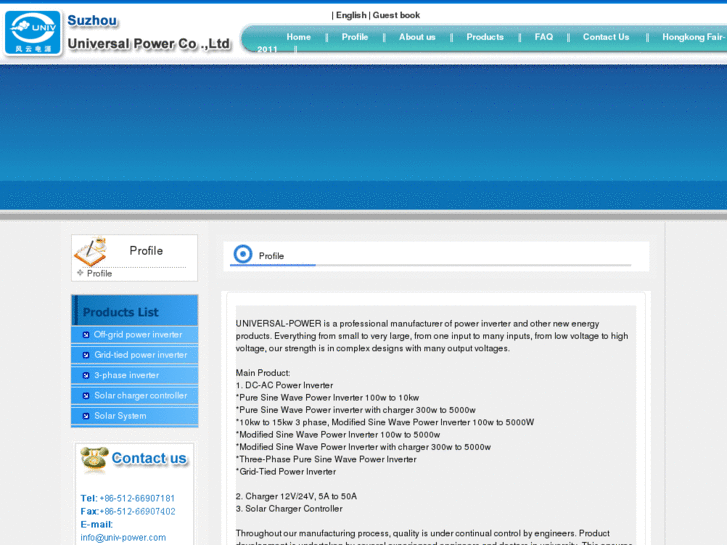727x545 pixels.
Task: Click the UNIV company logo
Action: [32, 33]
